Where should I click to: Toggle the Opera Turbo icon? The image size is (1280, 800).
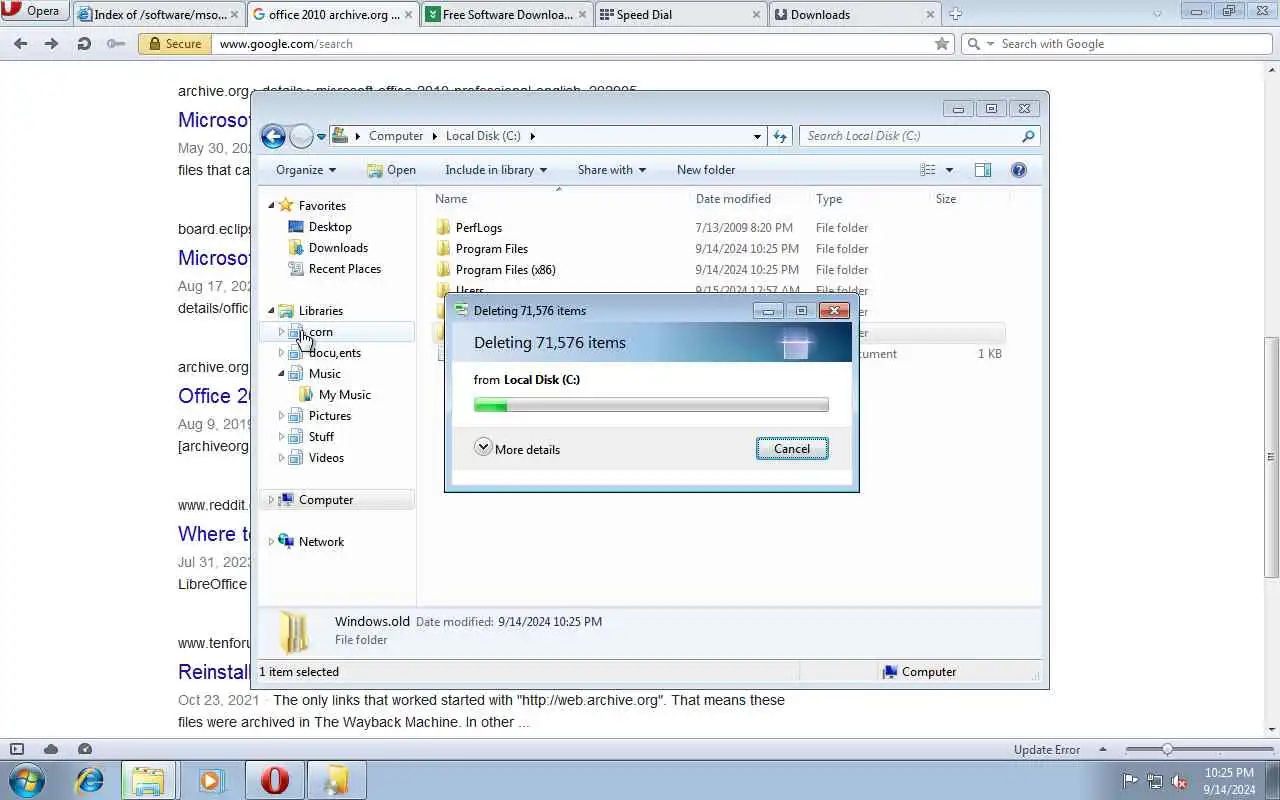click(85, 749)
